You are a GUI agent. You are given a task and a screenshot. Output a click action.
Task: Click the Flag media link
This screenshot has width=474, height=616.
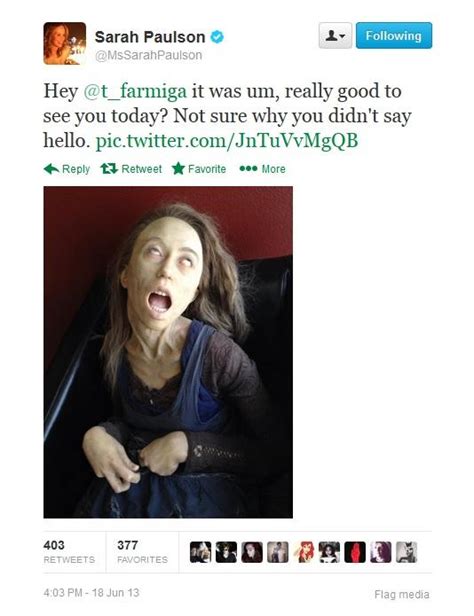click(x=402, y=594)
